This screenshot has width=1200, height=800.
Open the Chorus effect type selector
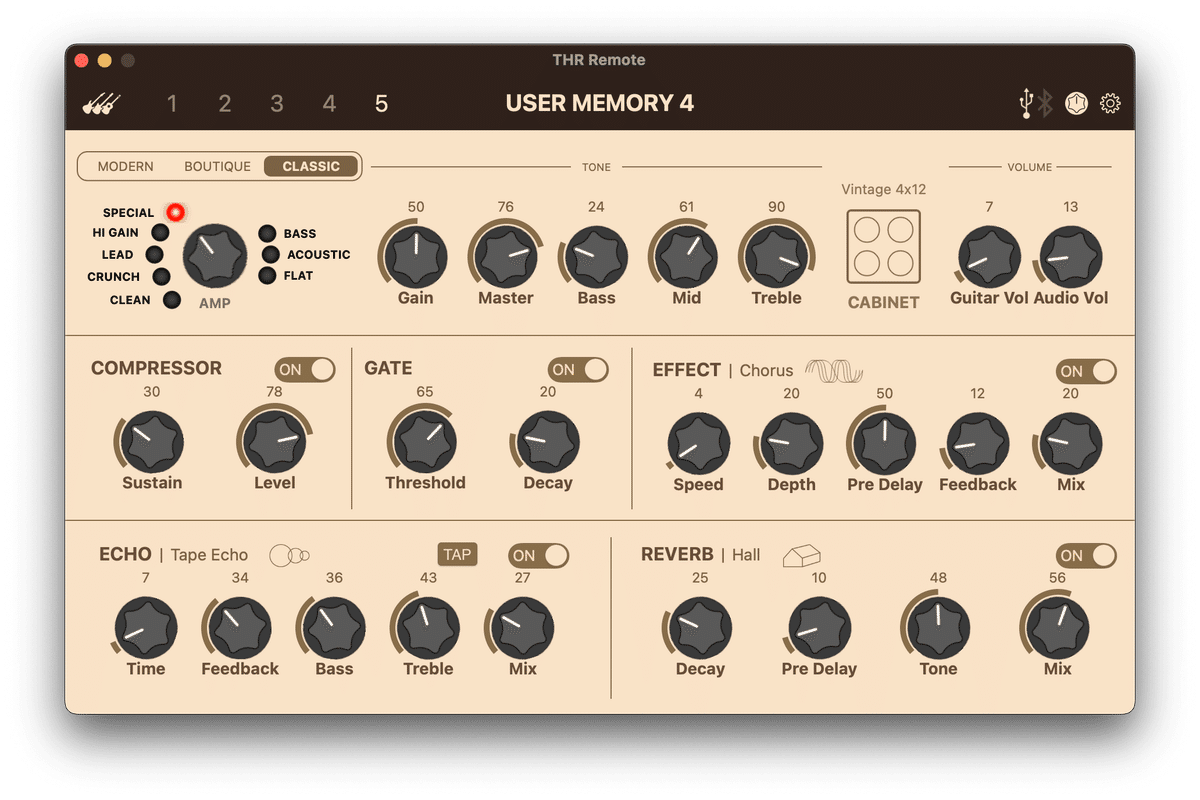767,370
